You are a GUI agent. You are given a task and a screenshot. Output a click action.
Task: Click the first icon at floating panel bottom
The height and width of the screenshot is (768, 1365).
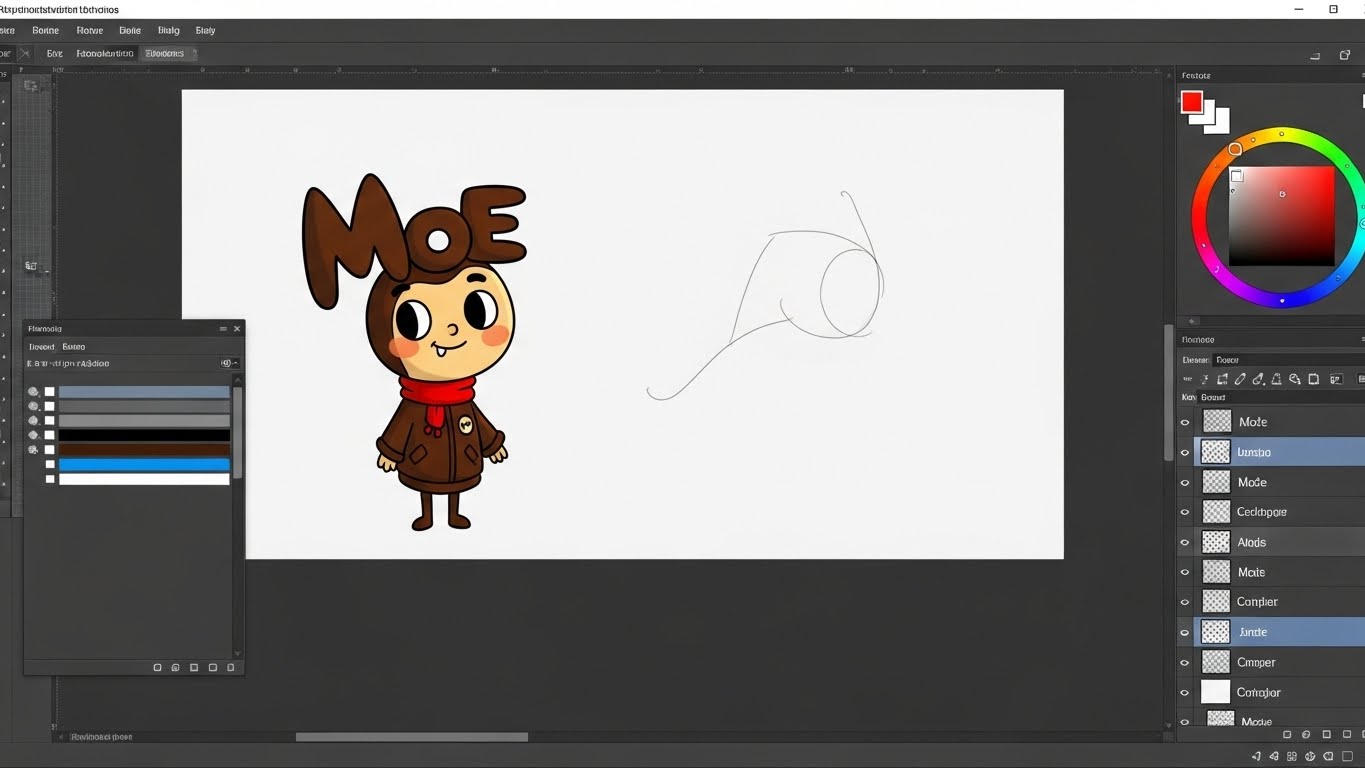pos(157,667)
